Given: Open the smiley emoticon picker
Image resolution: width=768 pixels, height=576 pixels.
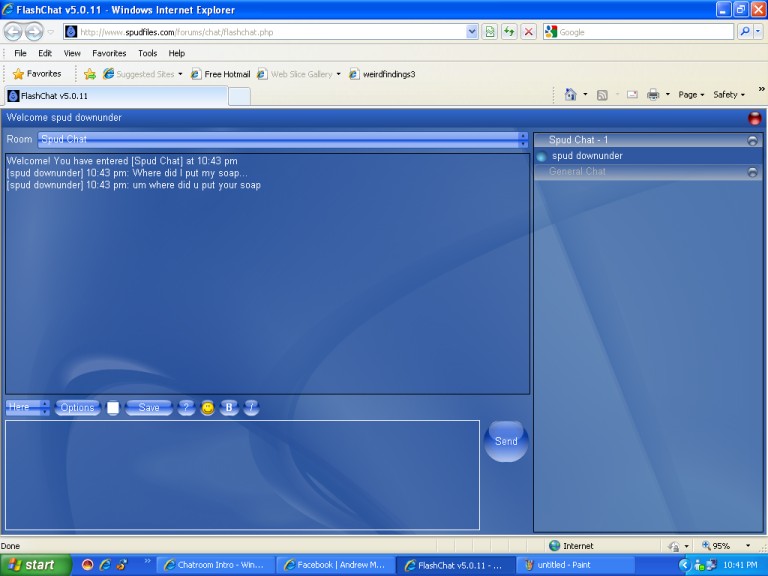Looking at the screenshot, I should (207, 408).
